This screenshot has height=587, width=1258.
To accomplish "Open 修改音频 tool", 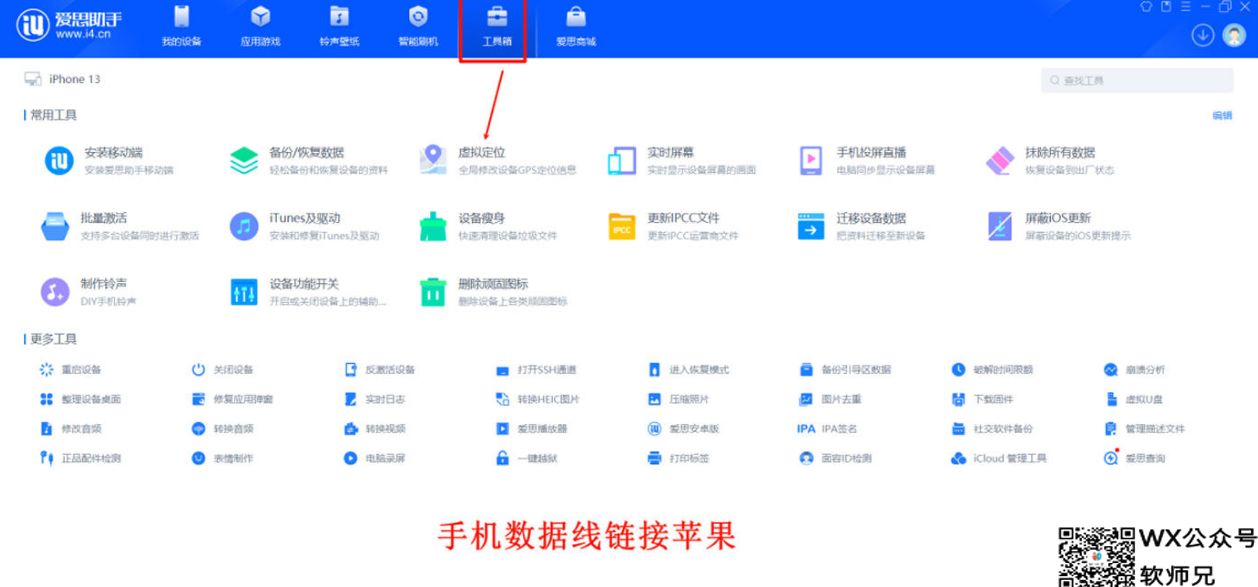I will (70, 429).
